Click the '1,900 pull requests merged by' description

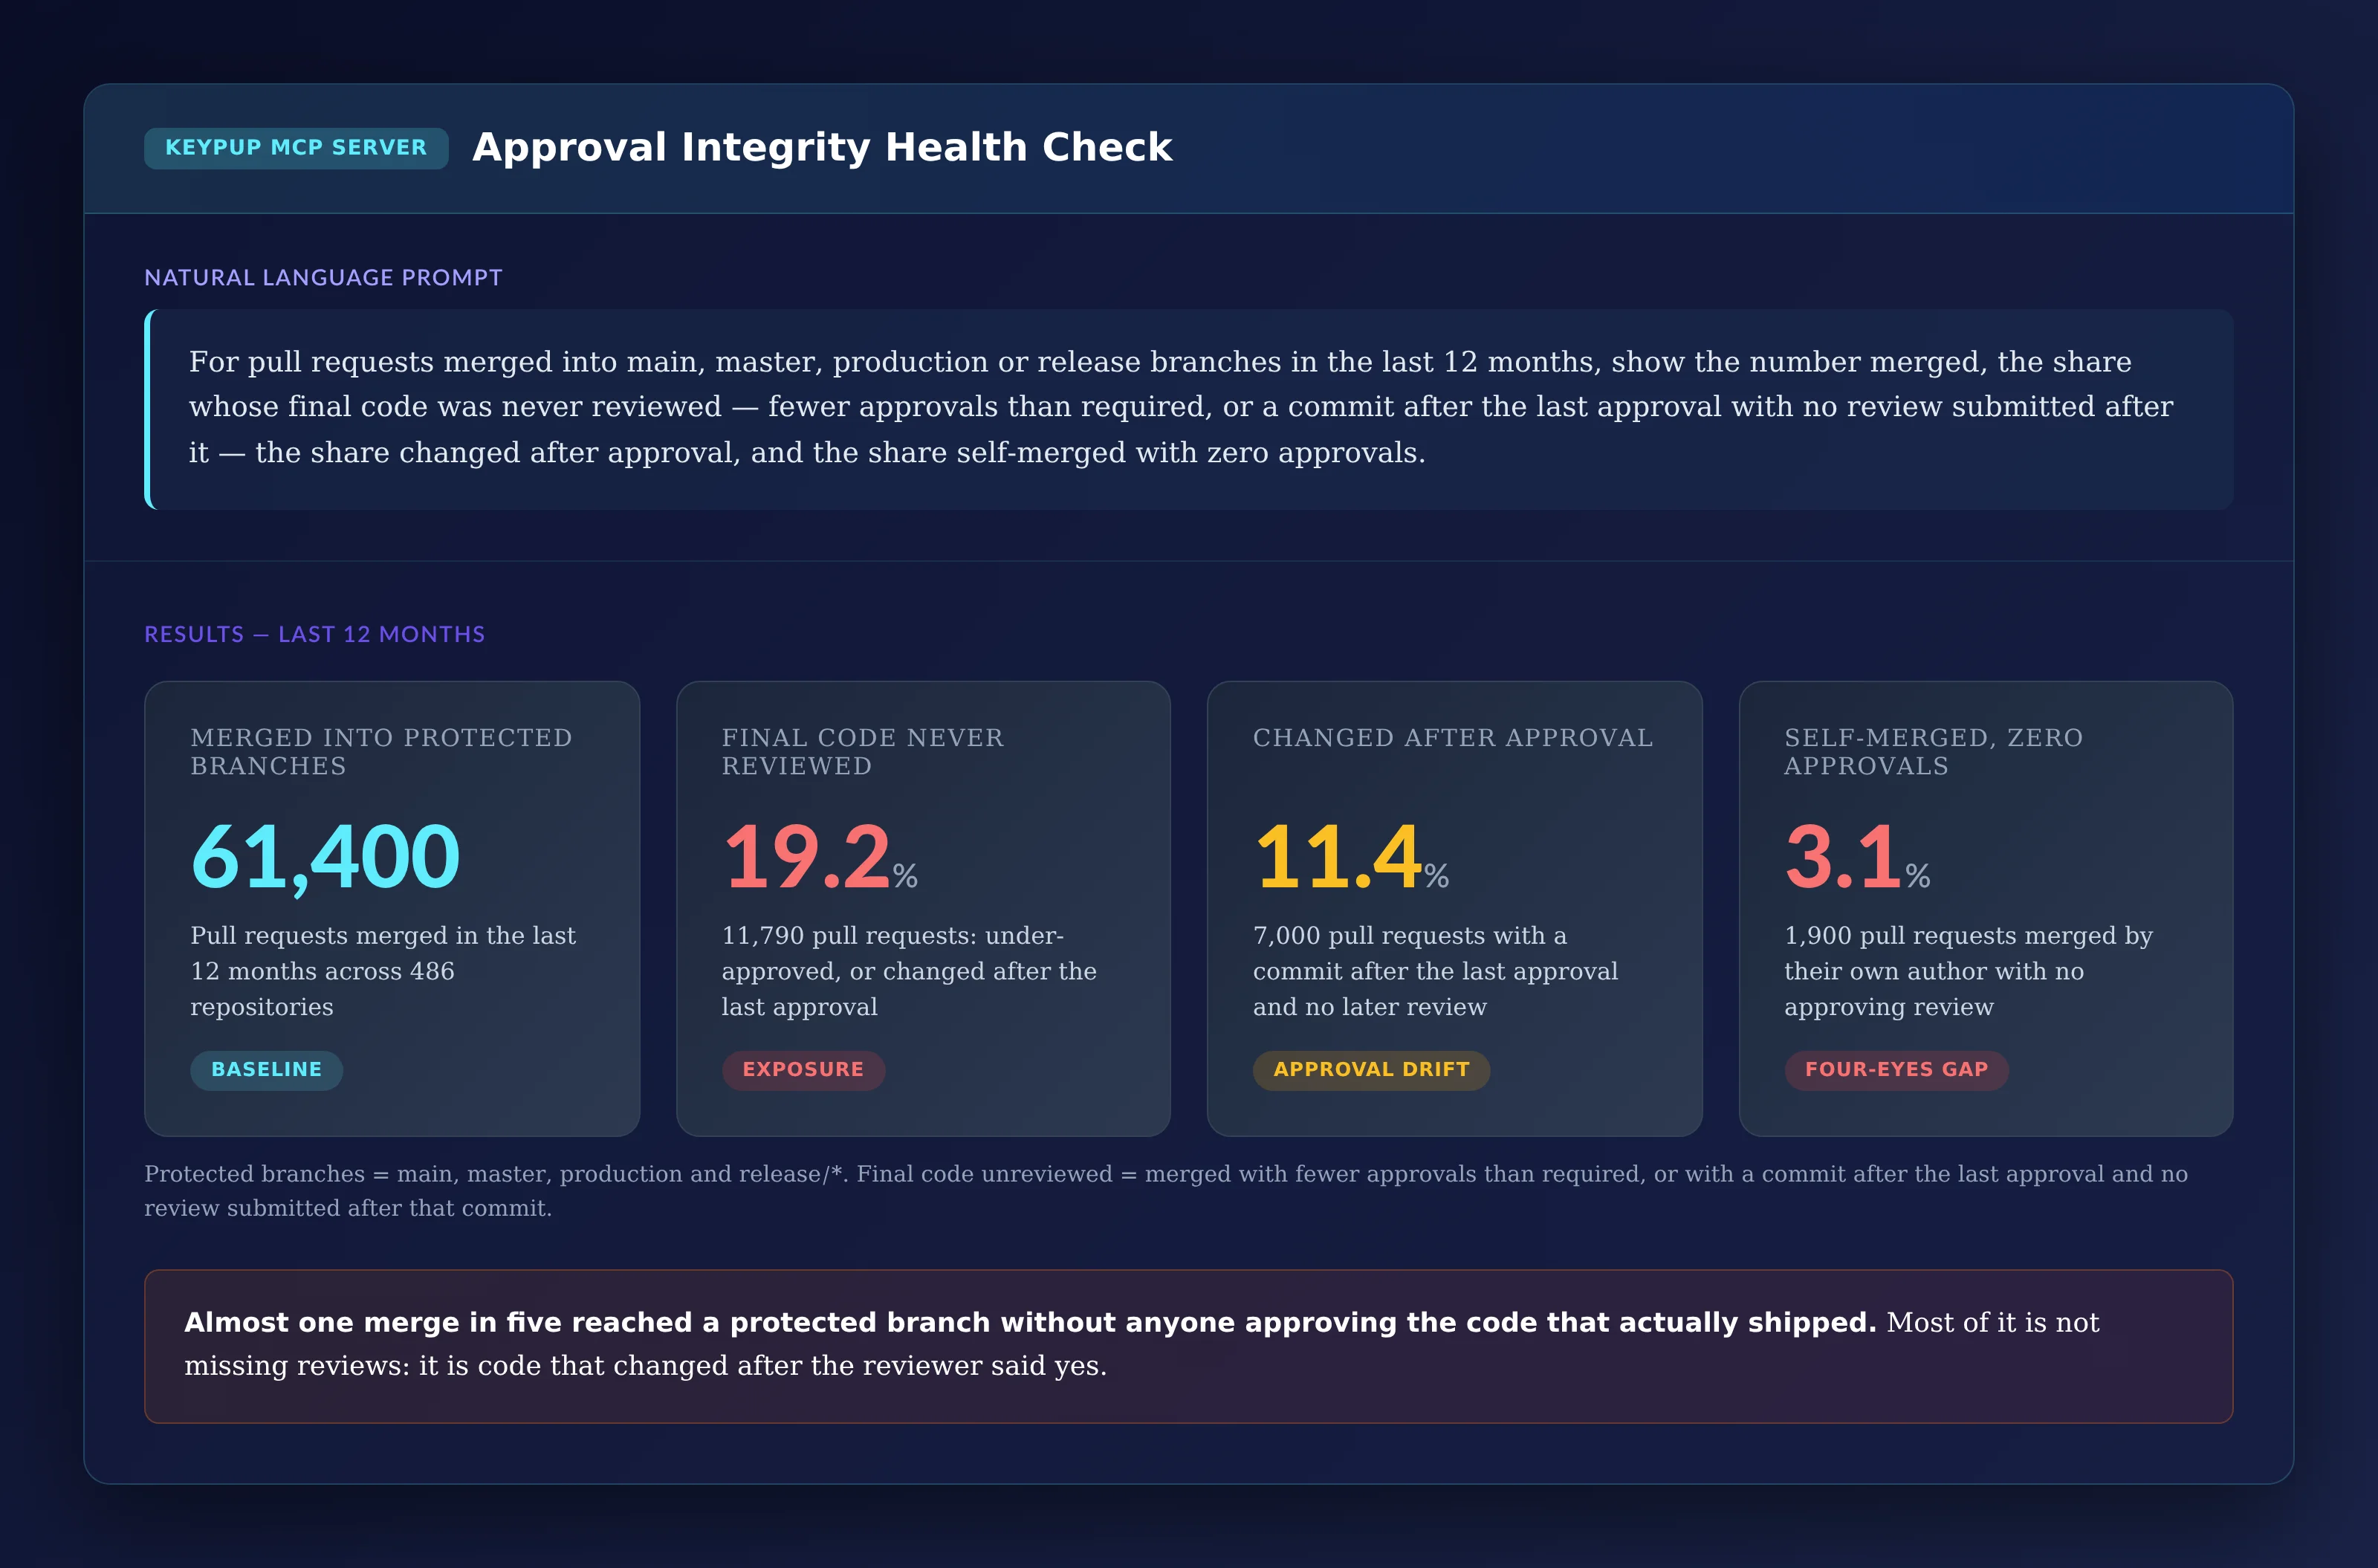1968,971
